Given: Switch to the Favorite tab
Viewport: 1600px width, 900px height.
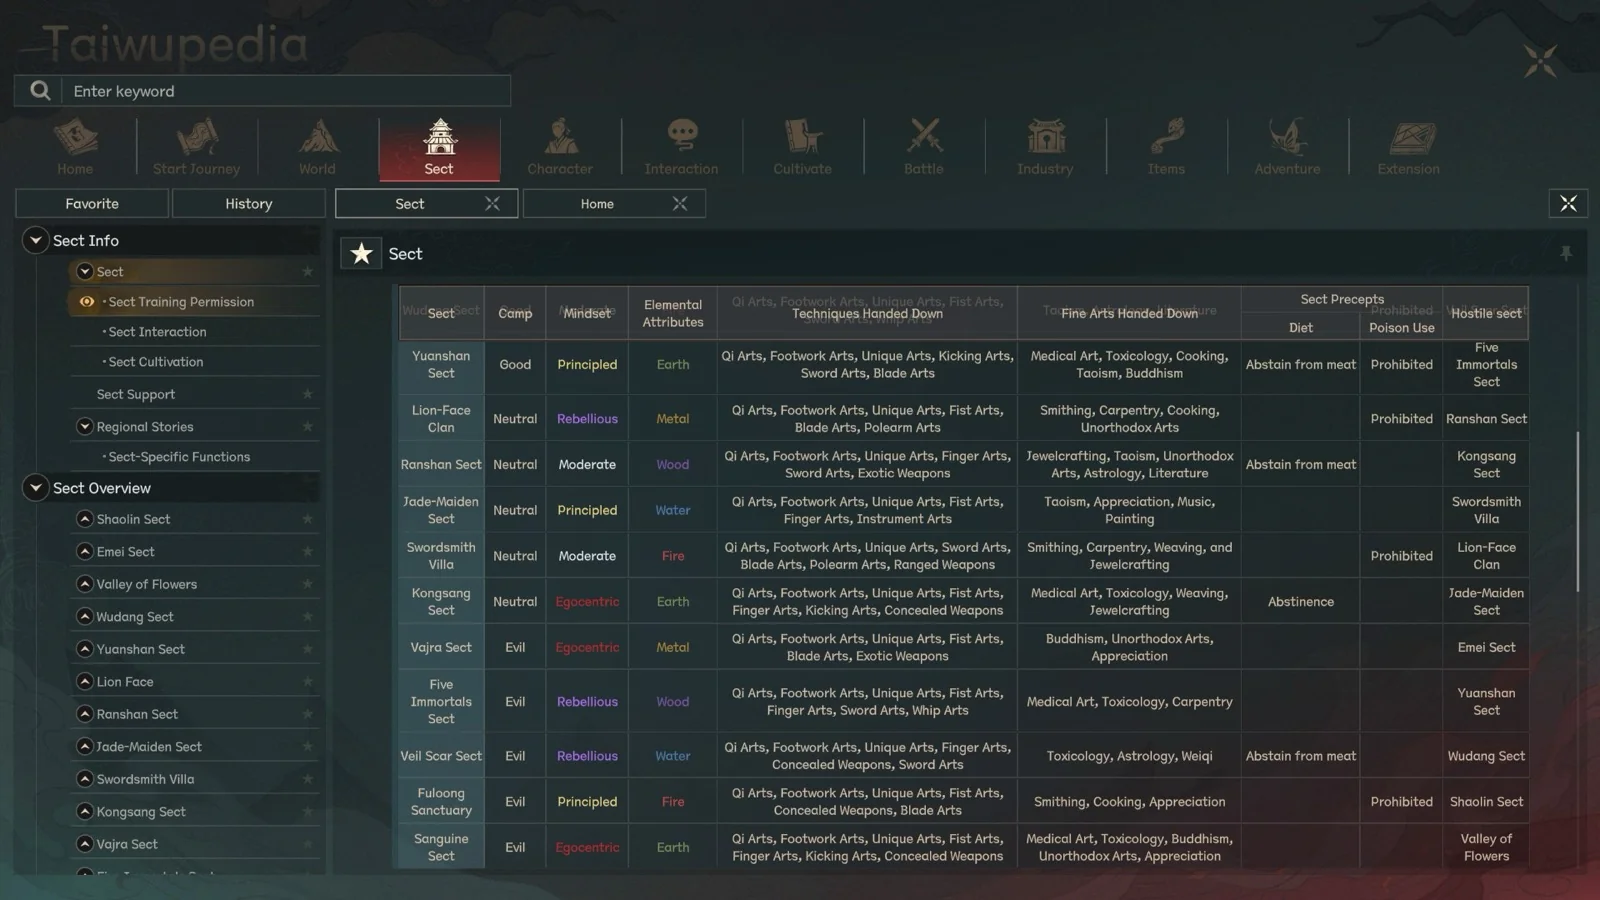Looking at the screenshot, I should click(x=92, y=203).
